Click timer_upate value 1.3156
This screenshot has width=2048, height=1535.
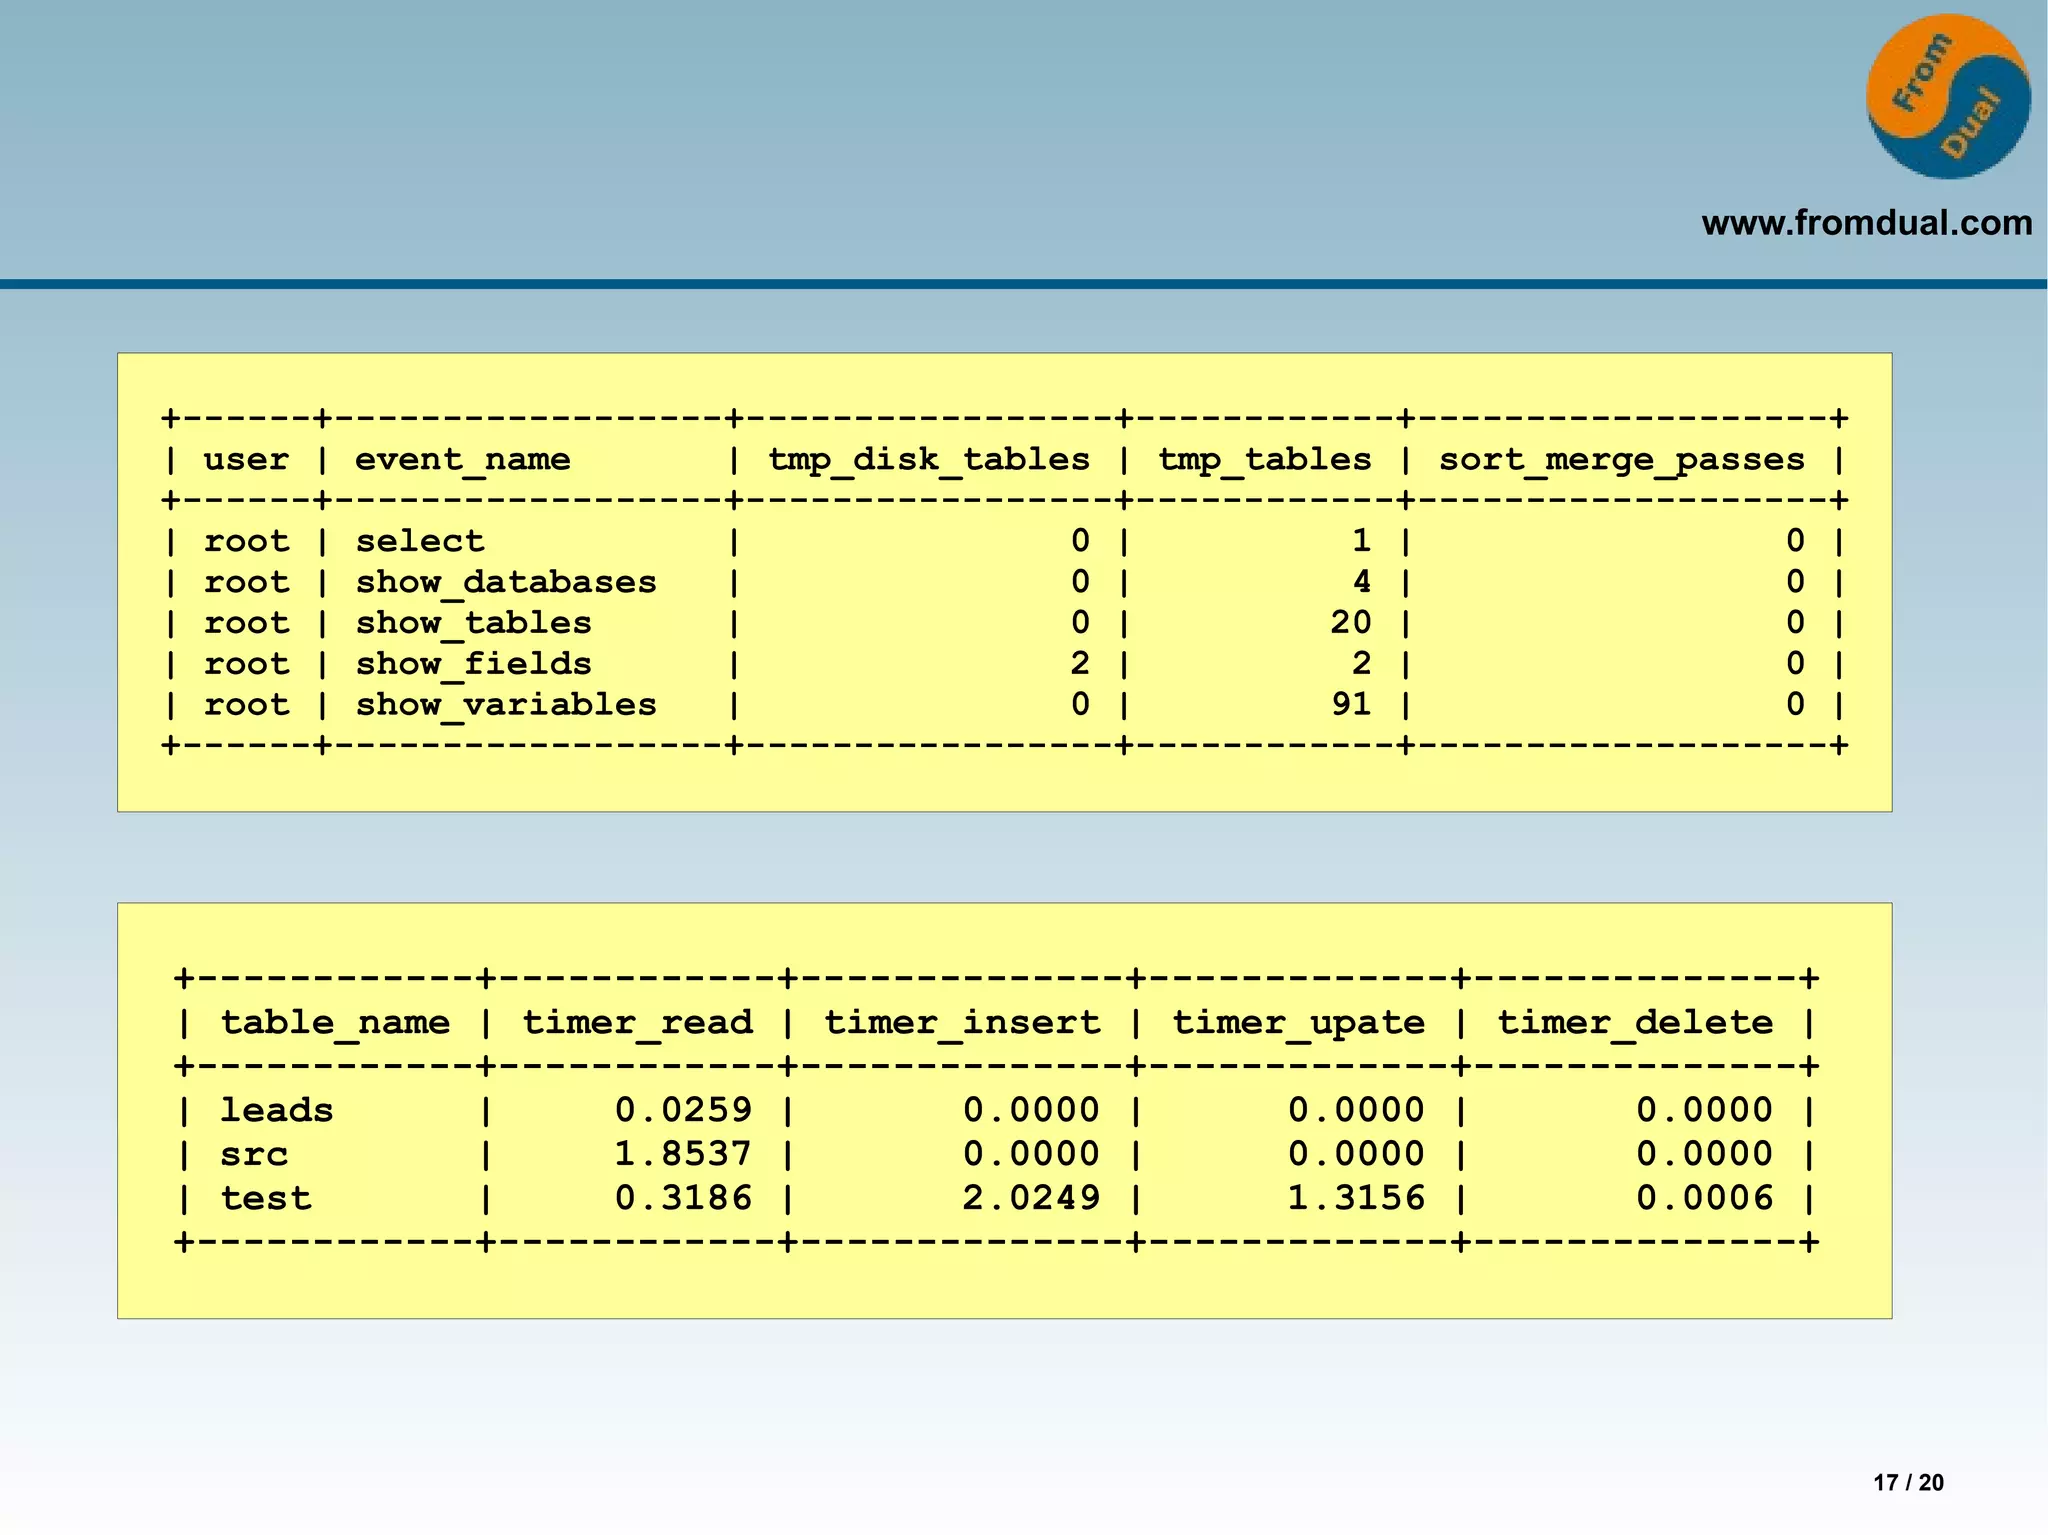tap(1356, 1197)
